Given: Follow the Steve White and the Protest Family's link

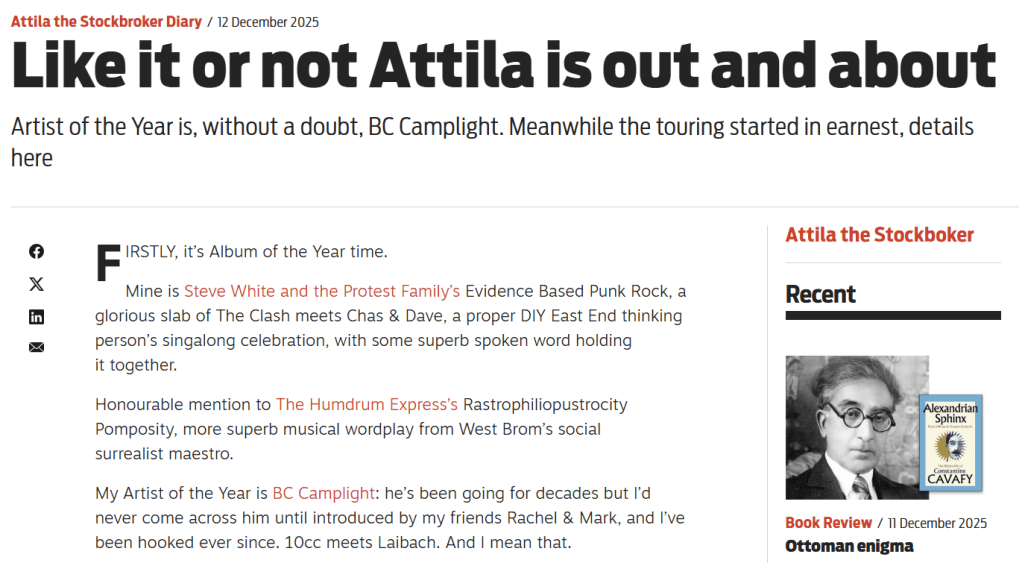Looking at the screenshot, I should 322,292.
